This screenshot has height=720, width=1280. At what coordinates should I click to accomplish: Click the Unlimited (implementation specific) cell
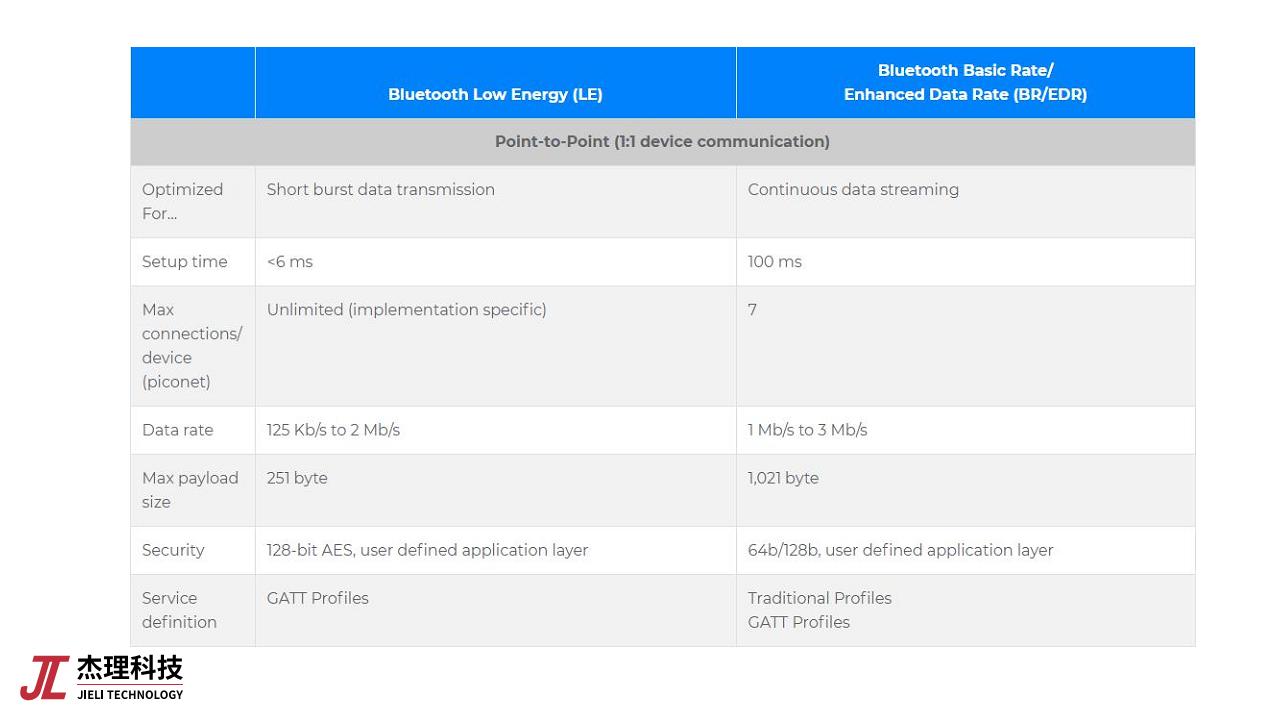406,310
